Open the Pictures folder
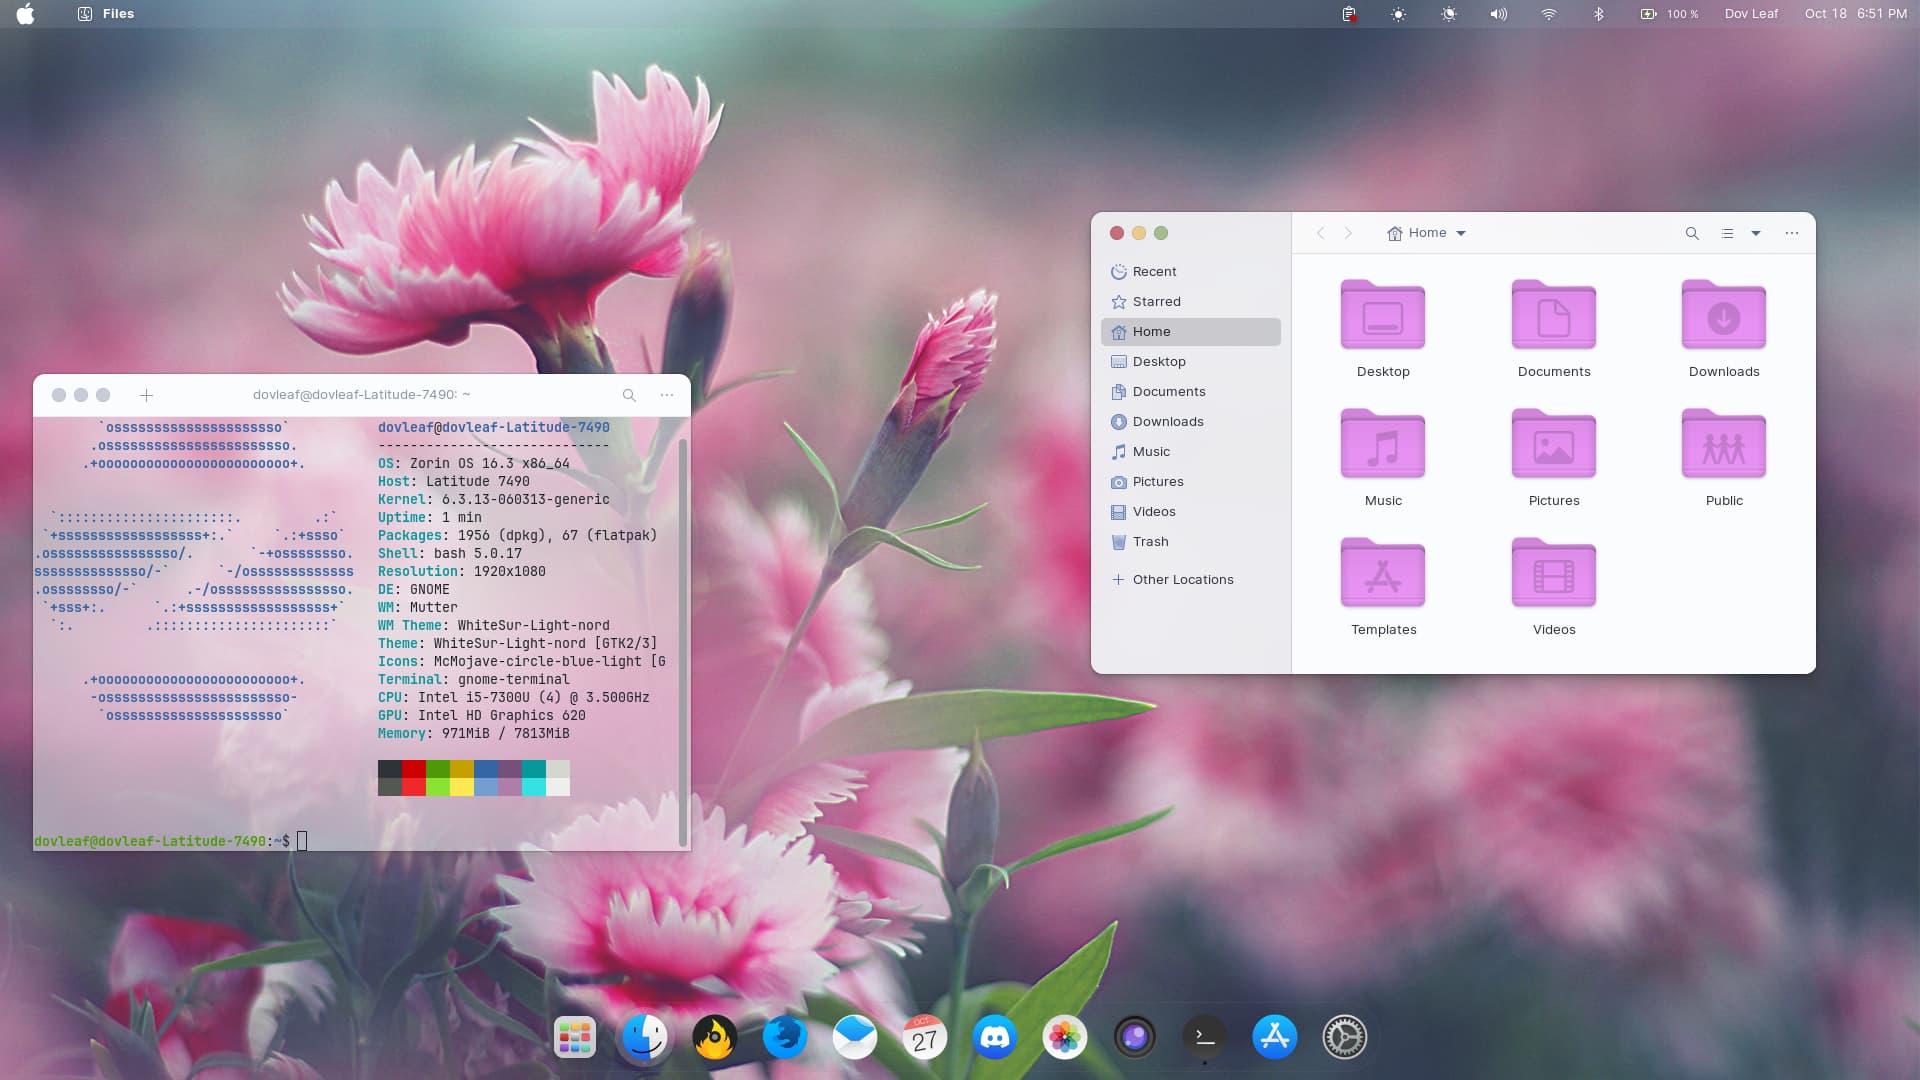 tap(1553, 445)
